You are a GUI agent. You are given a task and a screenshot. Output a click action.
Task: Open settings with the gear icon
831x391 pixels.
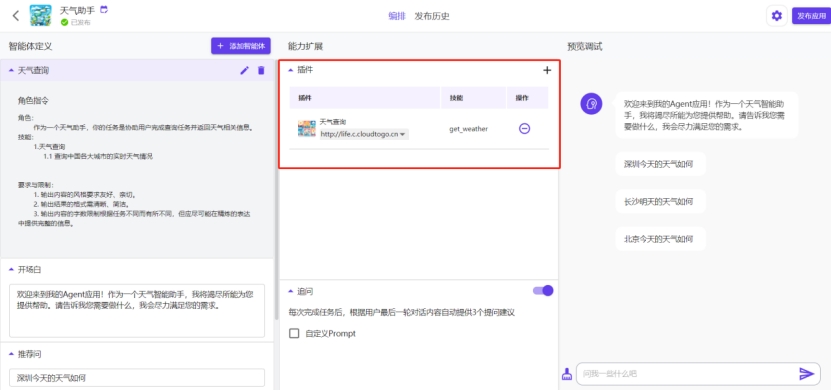click(776, 16)
